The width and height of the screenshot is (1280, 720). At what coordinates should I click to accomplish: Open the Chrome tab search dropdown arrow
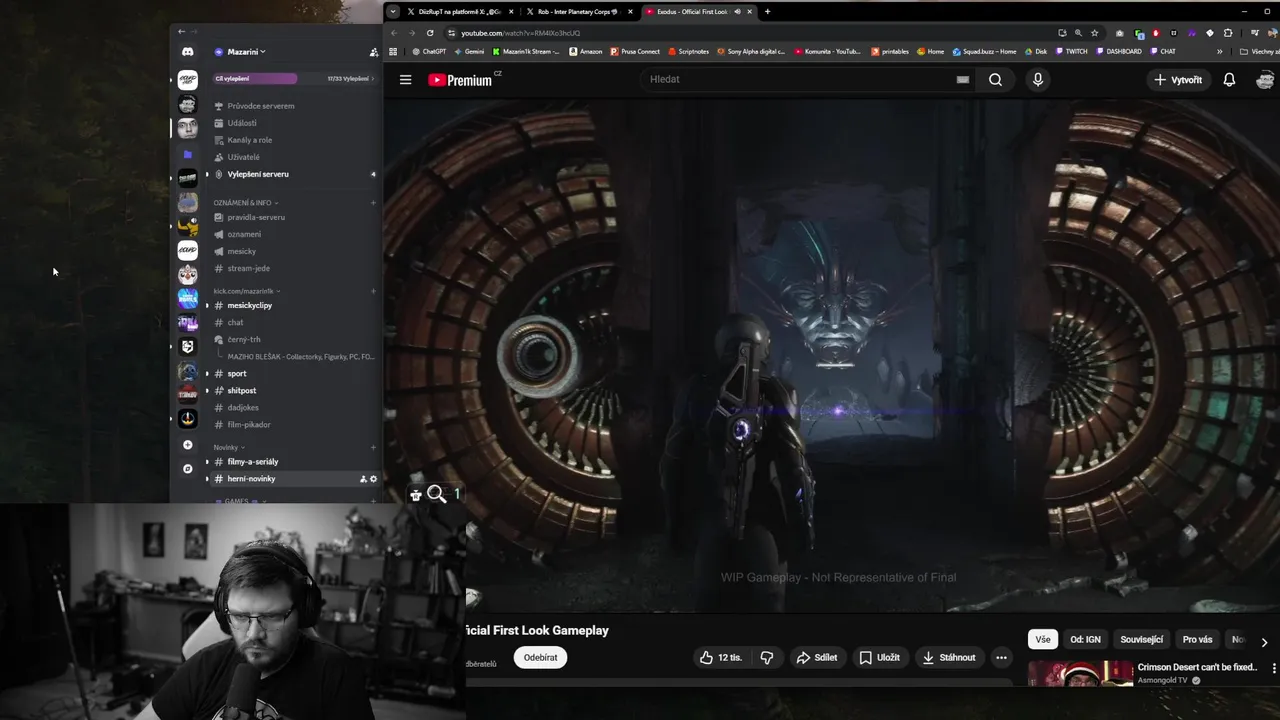393,11
